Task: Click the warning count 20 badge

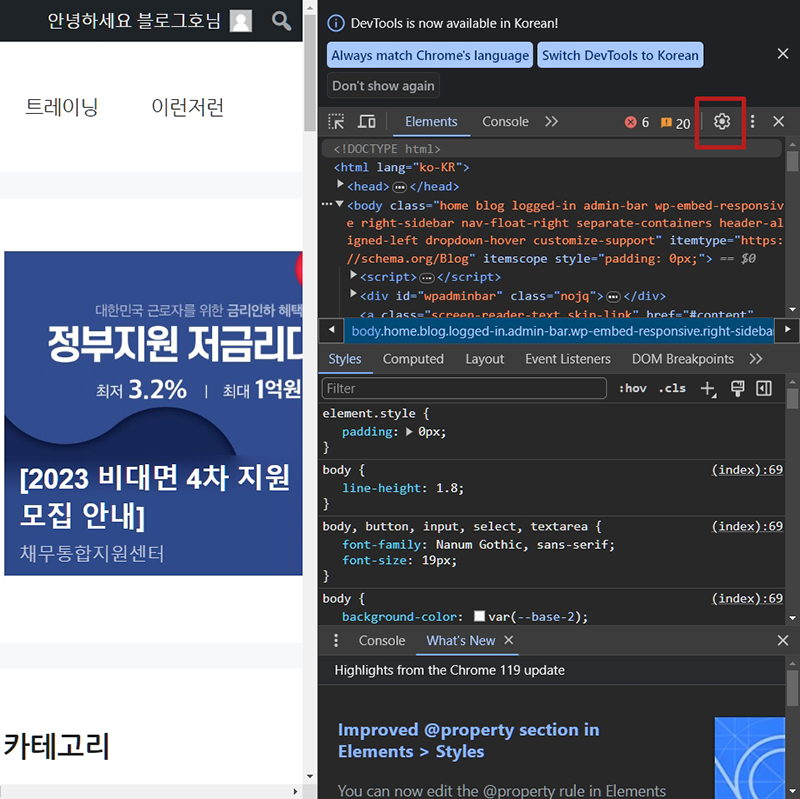Action: (675, 123)
